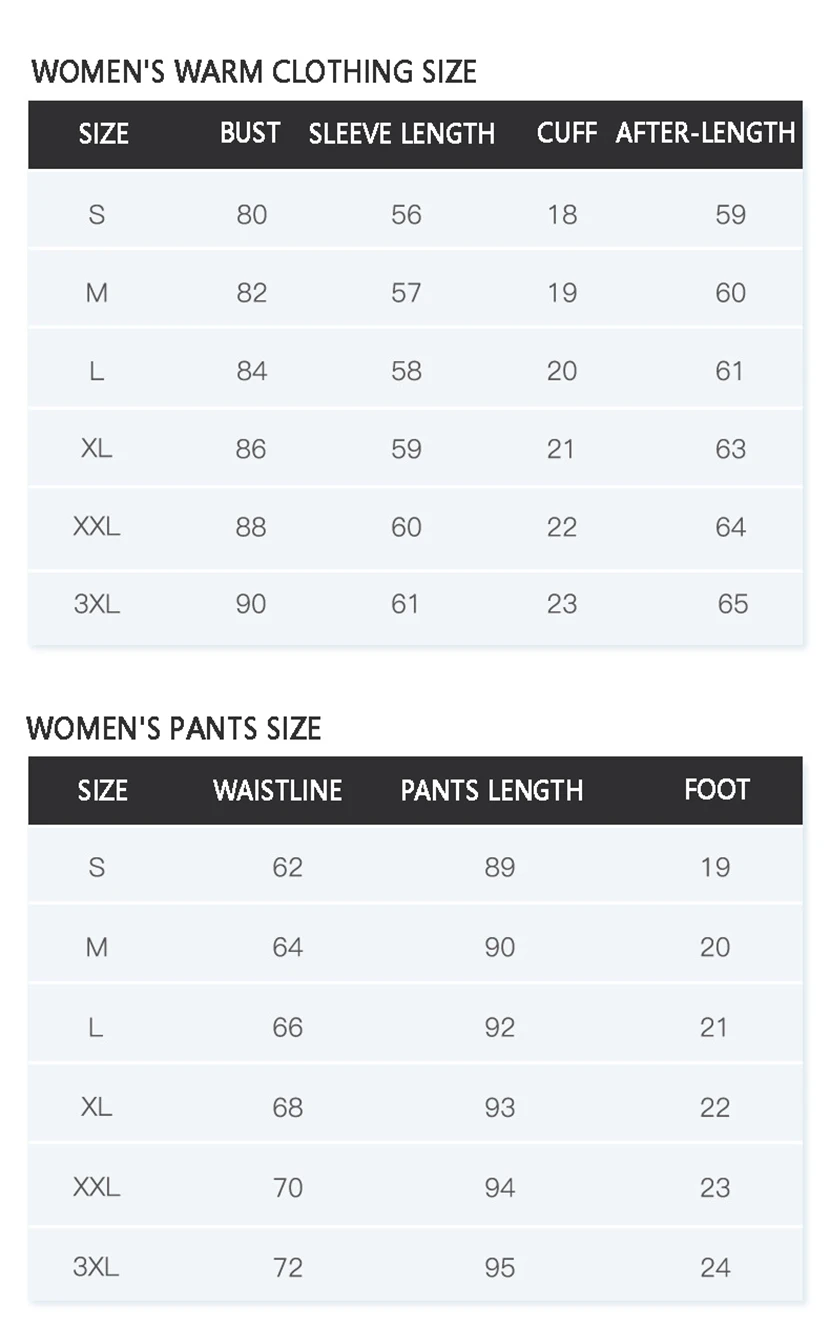
Task: Select waistline value 62 for pants S
Action: point(288,867)
